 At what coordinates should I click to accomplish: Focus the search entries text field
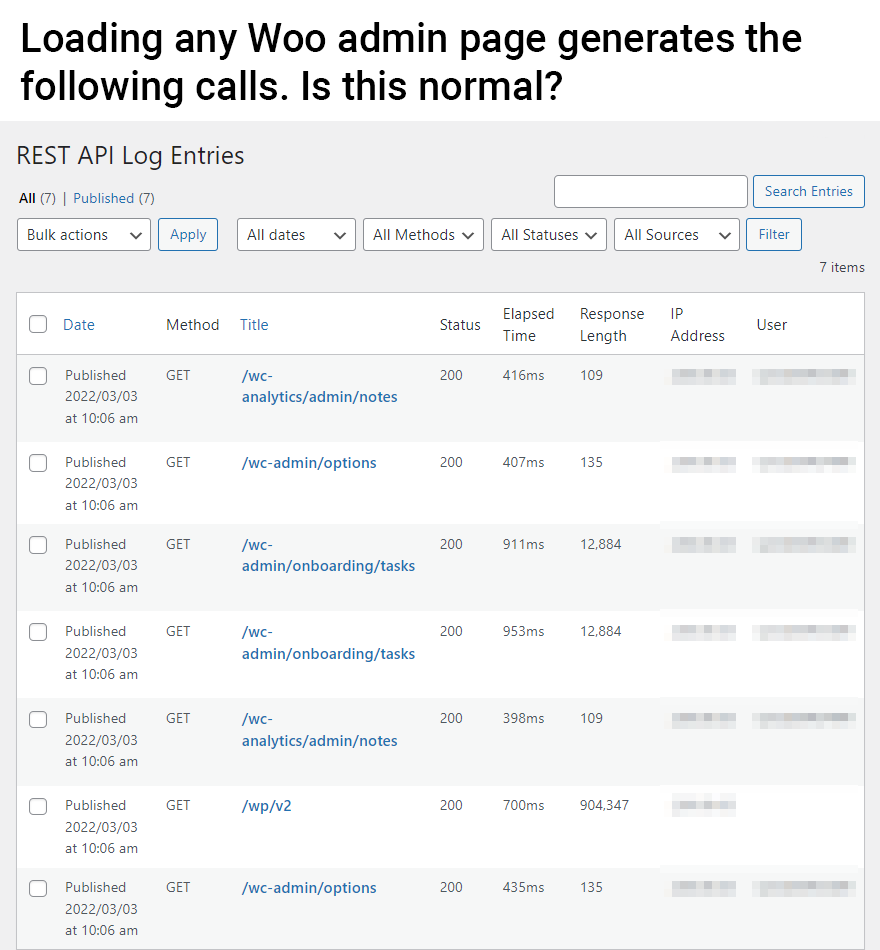(x=650, y=191)
